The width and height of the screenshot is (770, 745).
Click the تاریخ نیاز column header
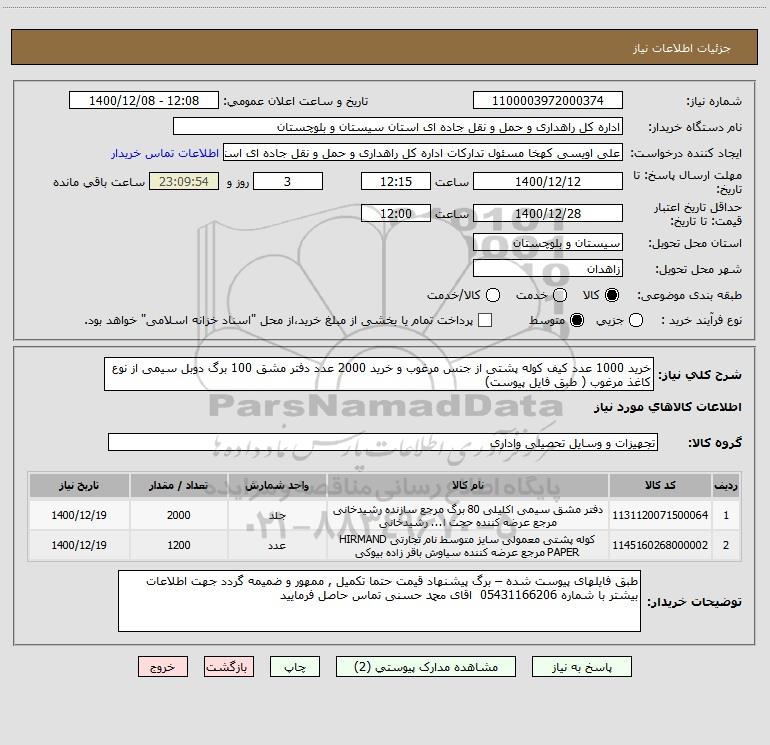tap(79, 485)
